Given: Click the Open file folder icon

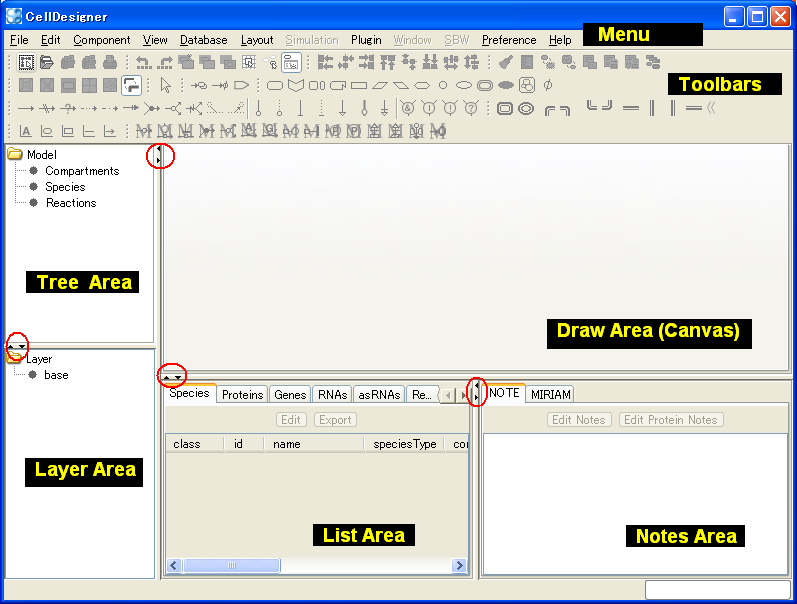Looking at the screenshot, I should pos(47,63).
